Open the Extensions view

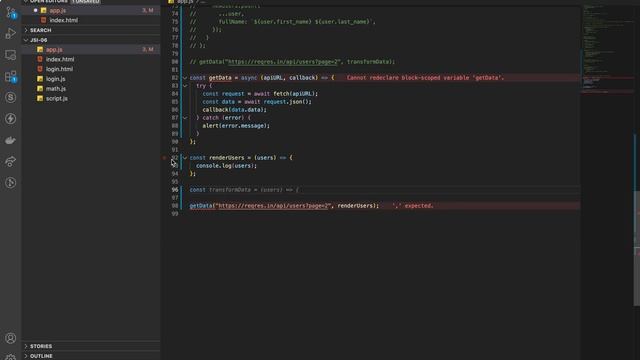coord(11,76)
